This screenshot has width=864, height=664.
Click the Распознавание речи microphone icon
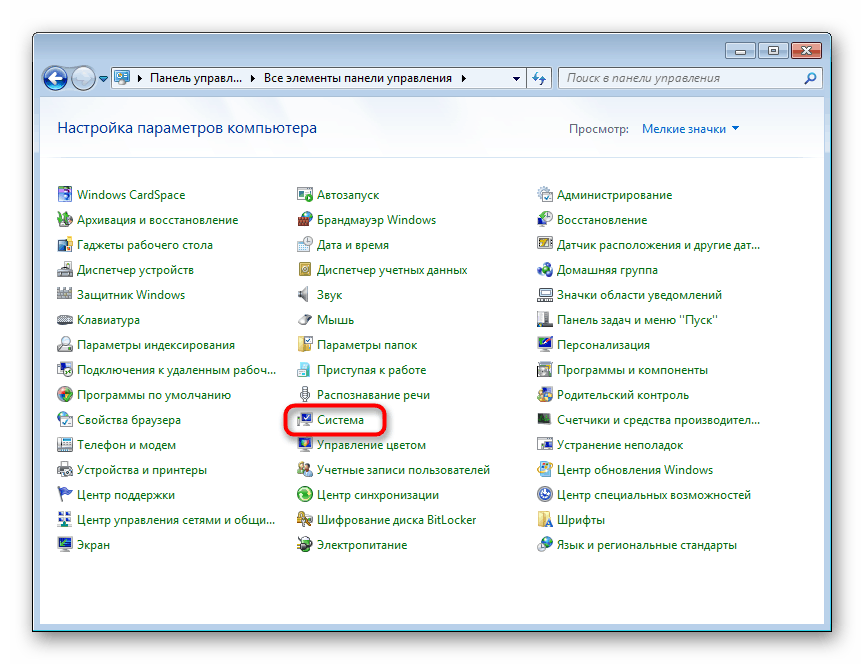[x=305, y=395]
